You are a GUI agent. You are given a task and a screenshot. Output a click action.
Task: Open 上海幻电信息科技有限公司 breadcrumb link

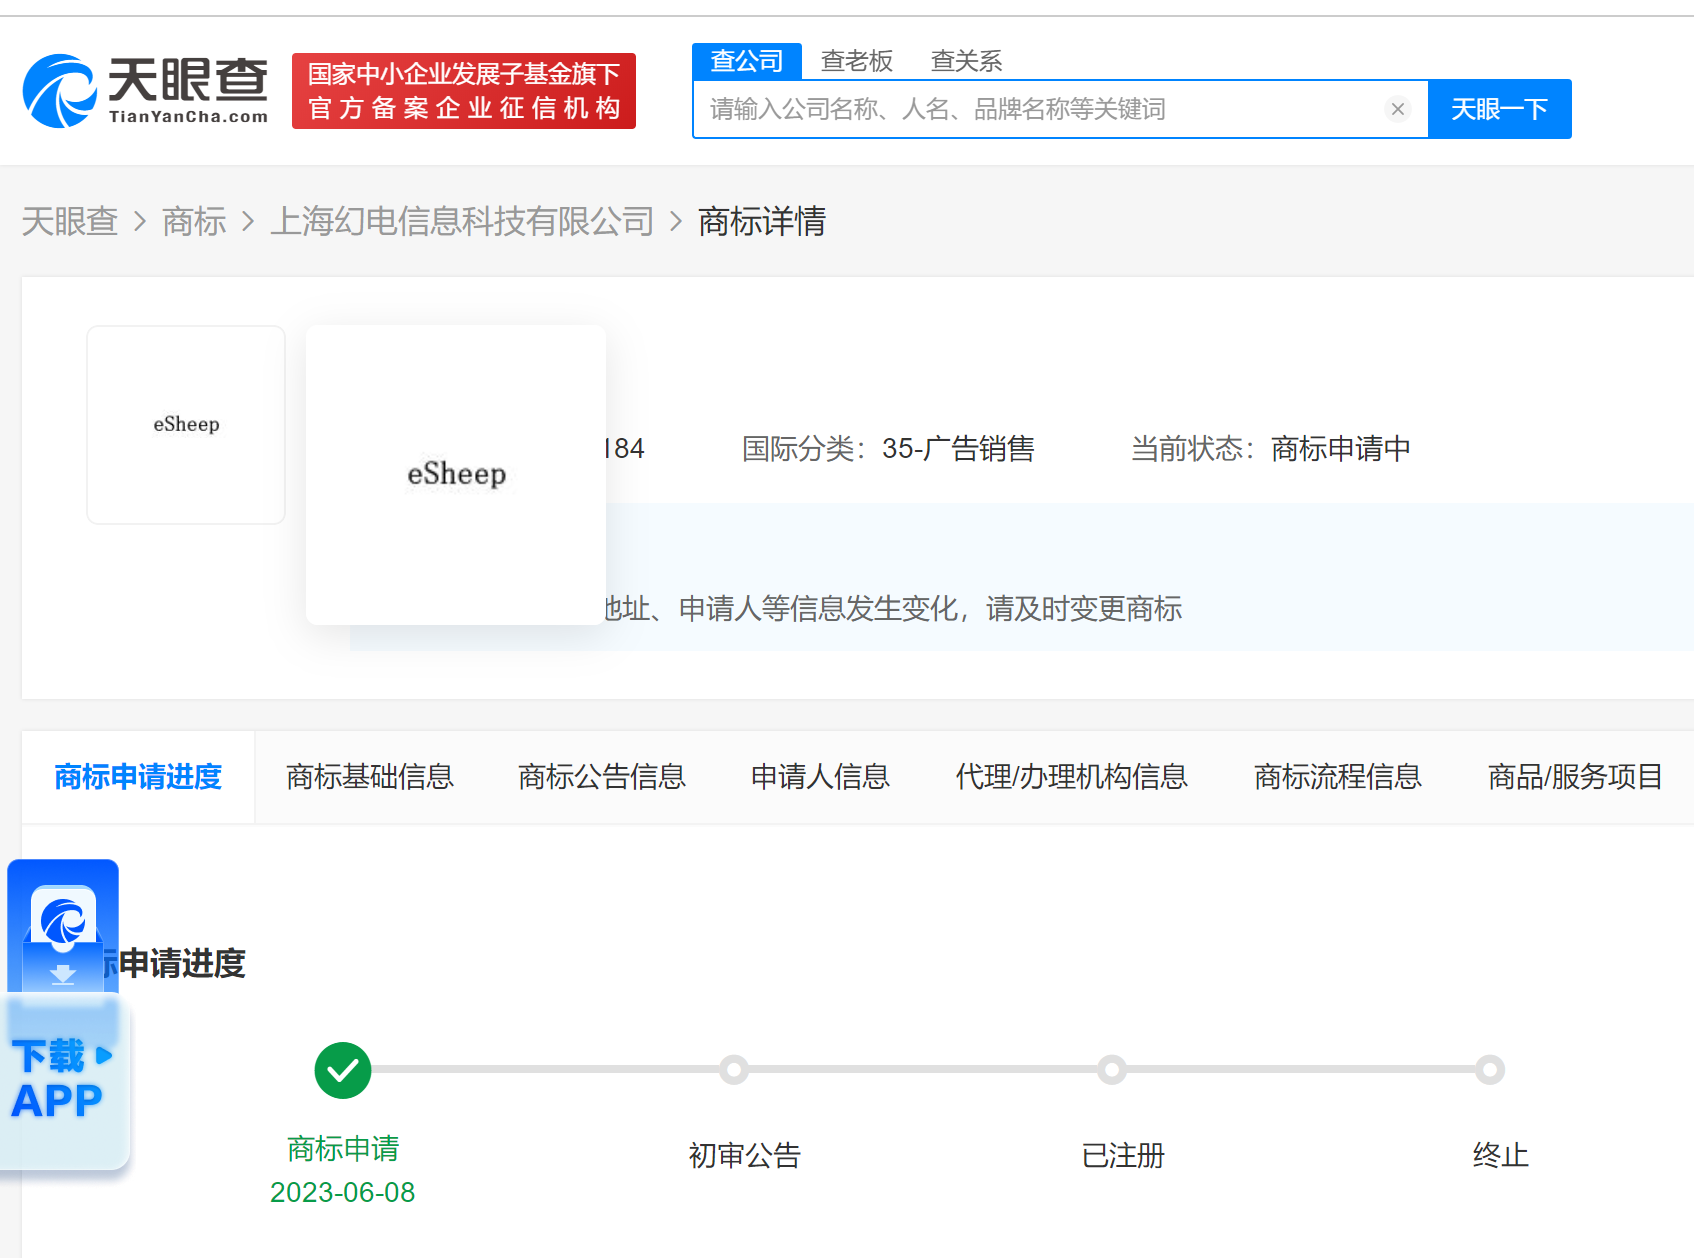point(462,221)
